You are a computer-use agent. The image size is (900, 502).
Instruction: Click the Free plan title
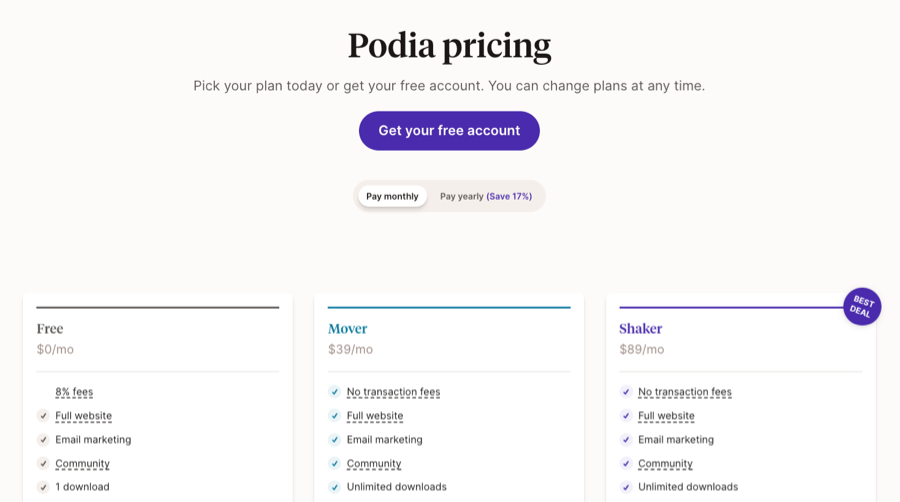[x=50, y=329]
